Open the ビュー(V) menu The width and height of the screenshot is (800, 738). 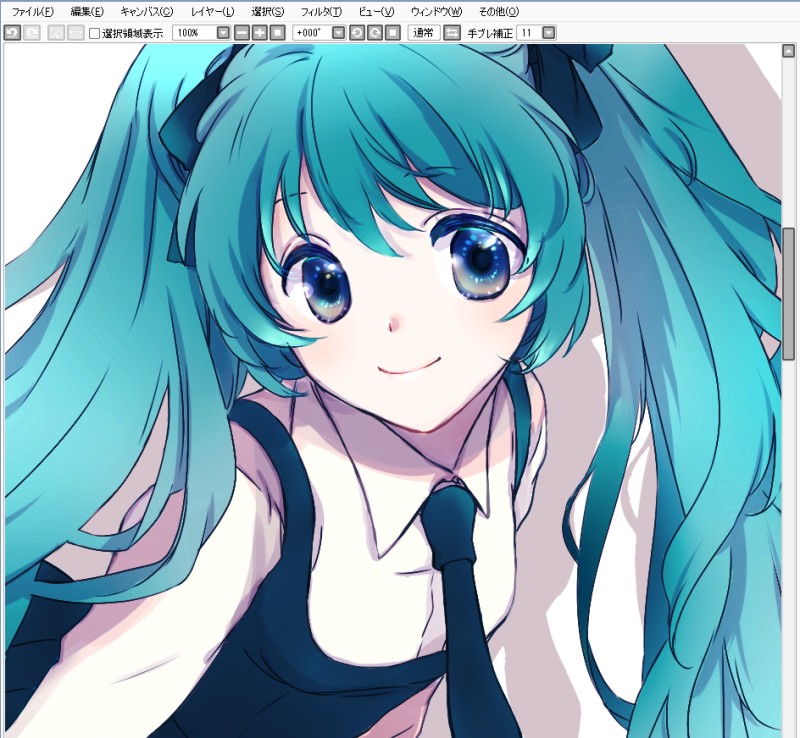click(x=377, y=12)
